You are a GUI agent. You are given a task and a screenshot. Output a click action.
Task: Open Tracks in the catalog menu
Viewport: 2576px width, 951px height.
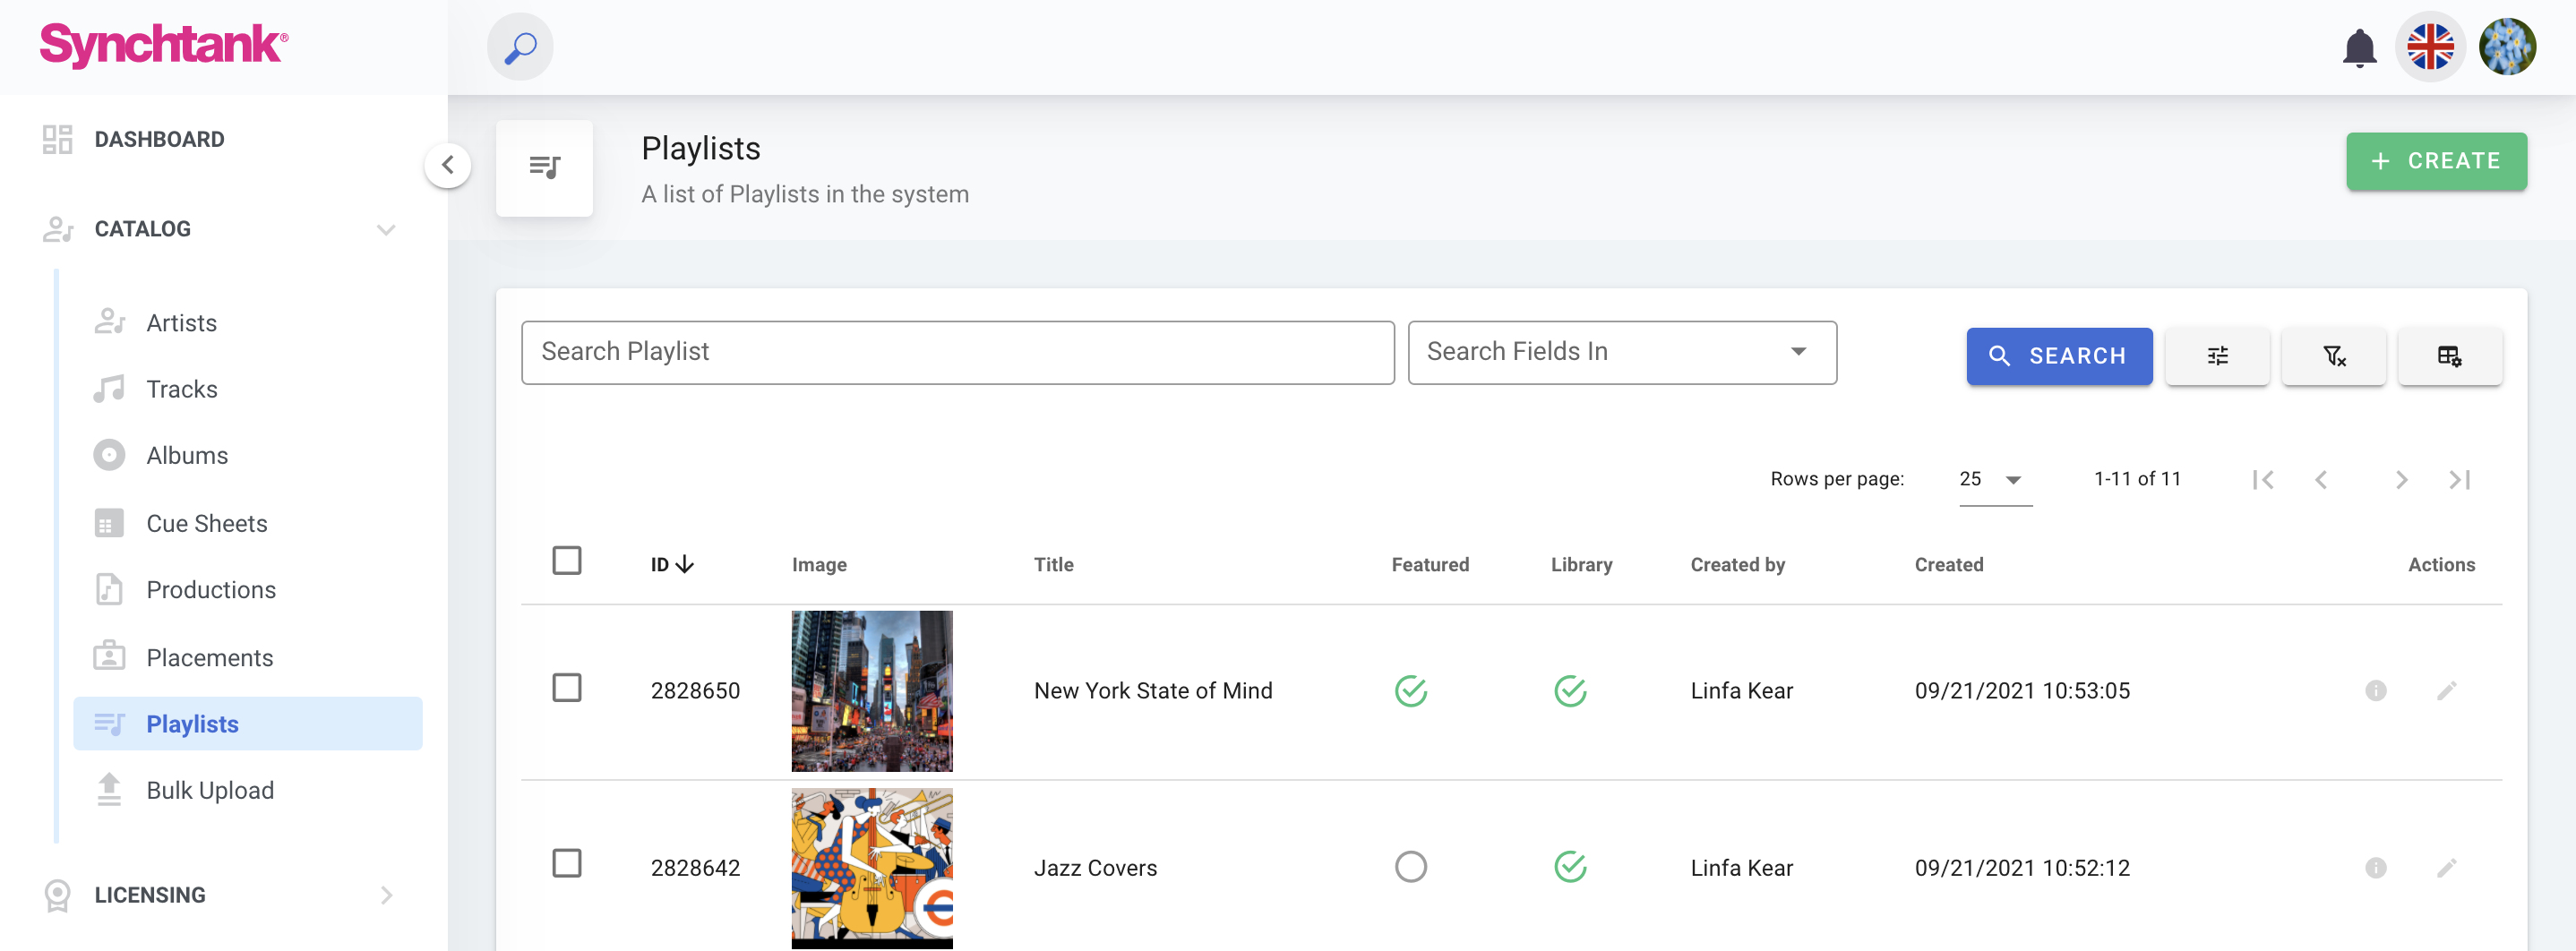[x=182, y=389]
